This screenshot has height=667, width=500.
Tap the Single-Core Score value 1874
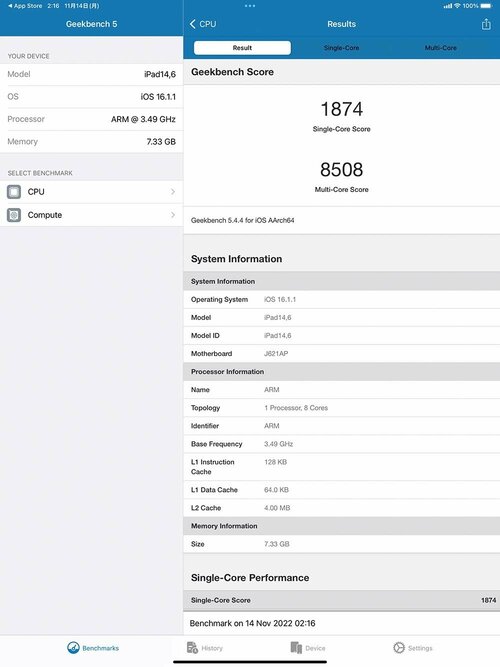click(x=342, y=109)
